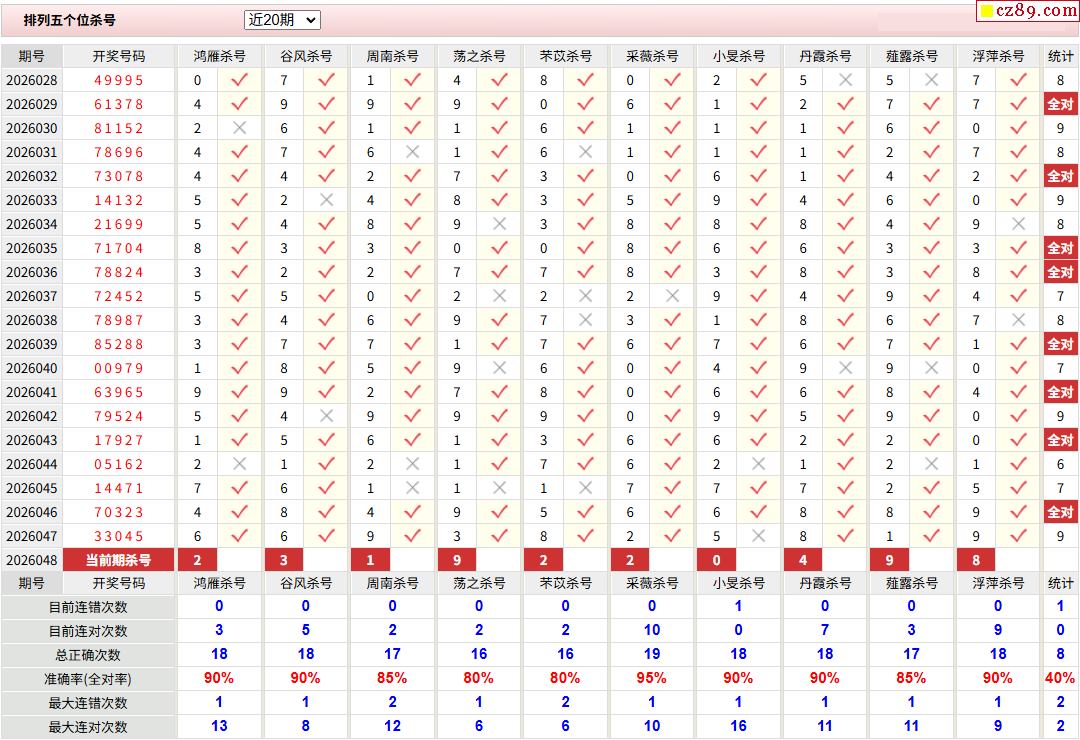Click the red checkmark for 荡之杀号 in row 2026047
The width and height of the screenshot is (1080, 740).
coord(499,536)
